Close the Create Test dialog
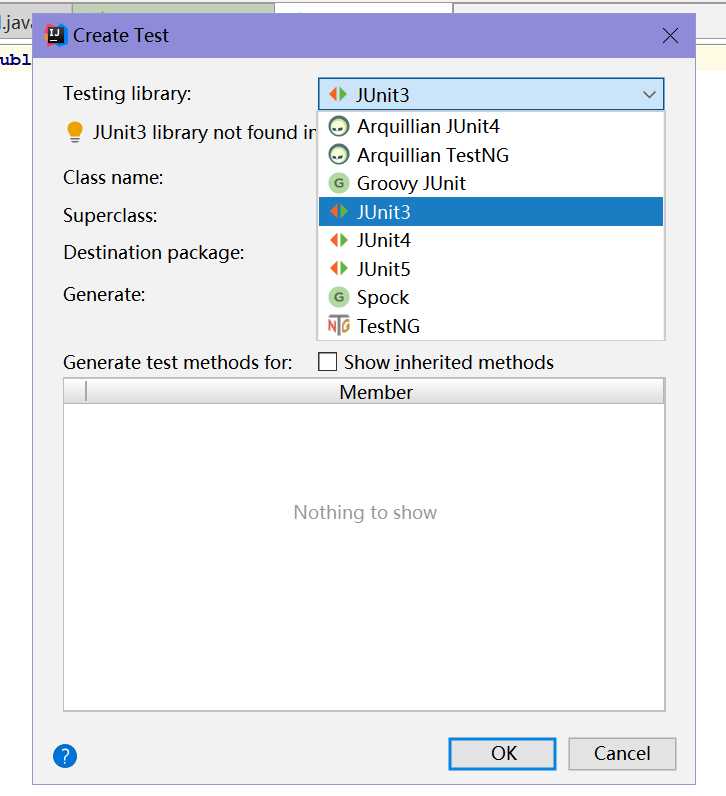The image size is (726, 796). click(670, 36)
